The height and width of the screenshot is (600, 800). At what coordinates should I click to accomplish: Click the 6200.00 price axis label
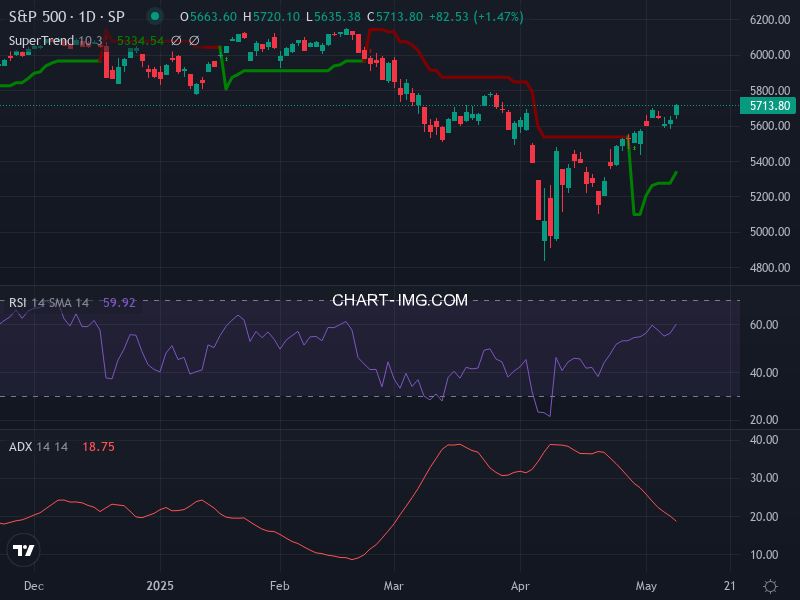click(x=770, y=20)
